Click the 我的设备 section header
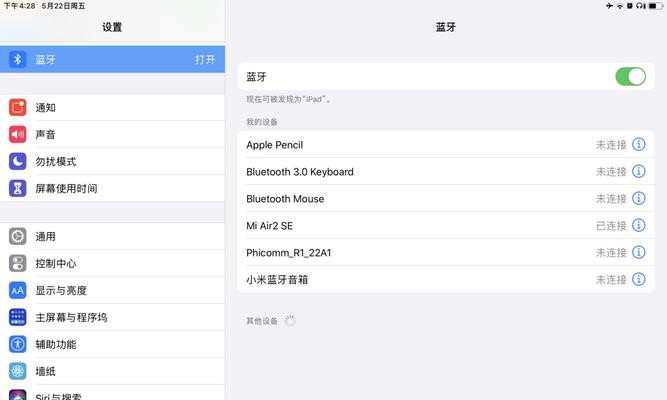 point(262,122)
